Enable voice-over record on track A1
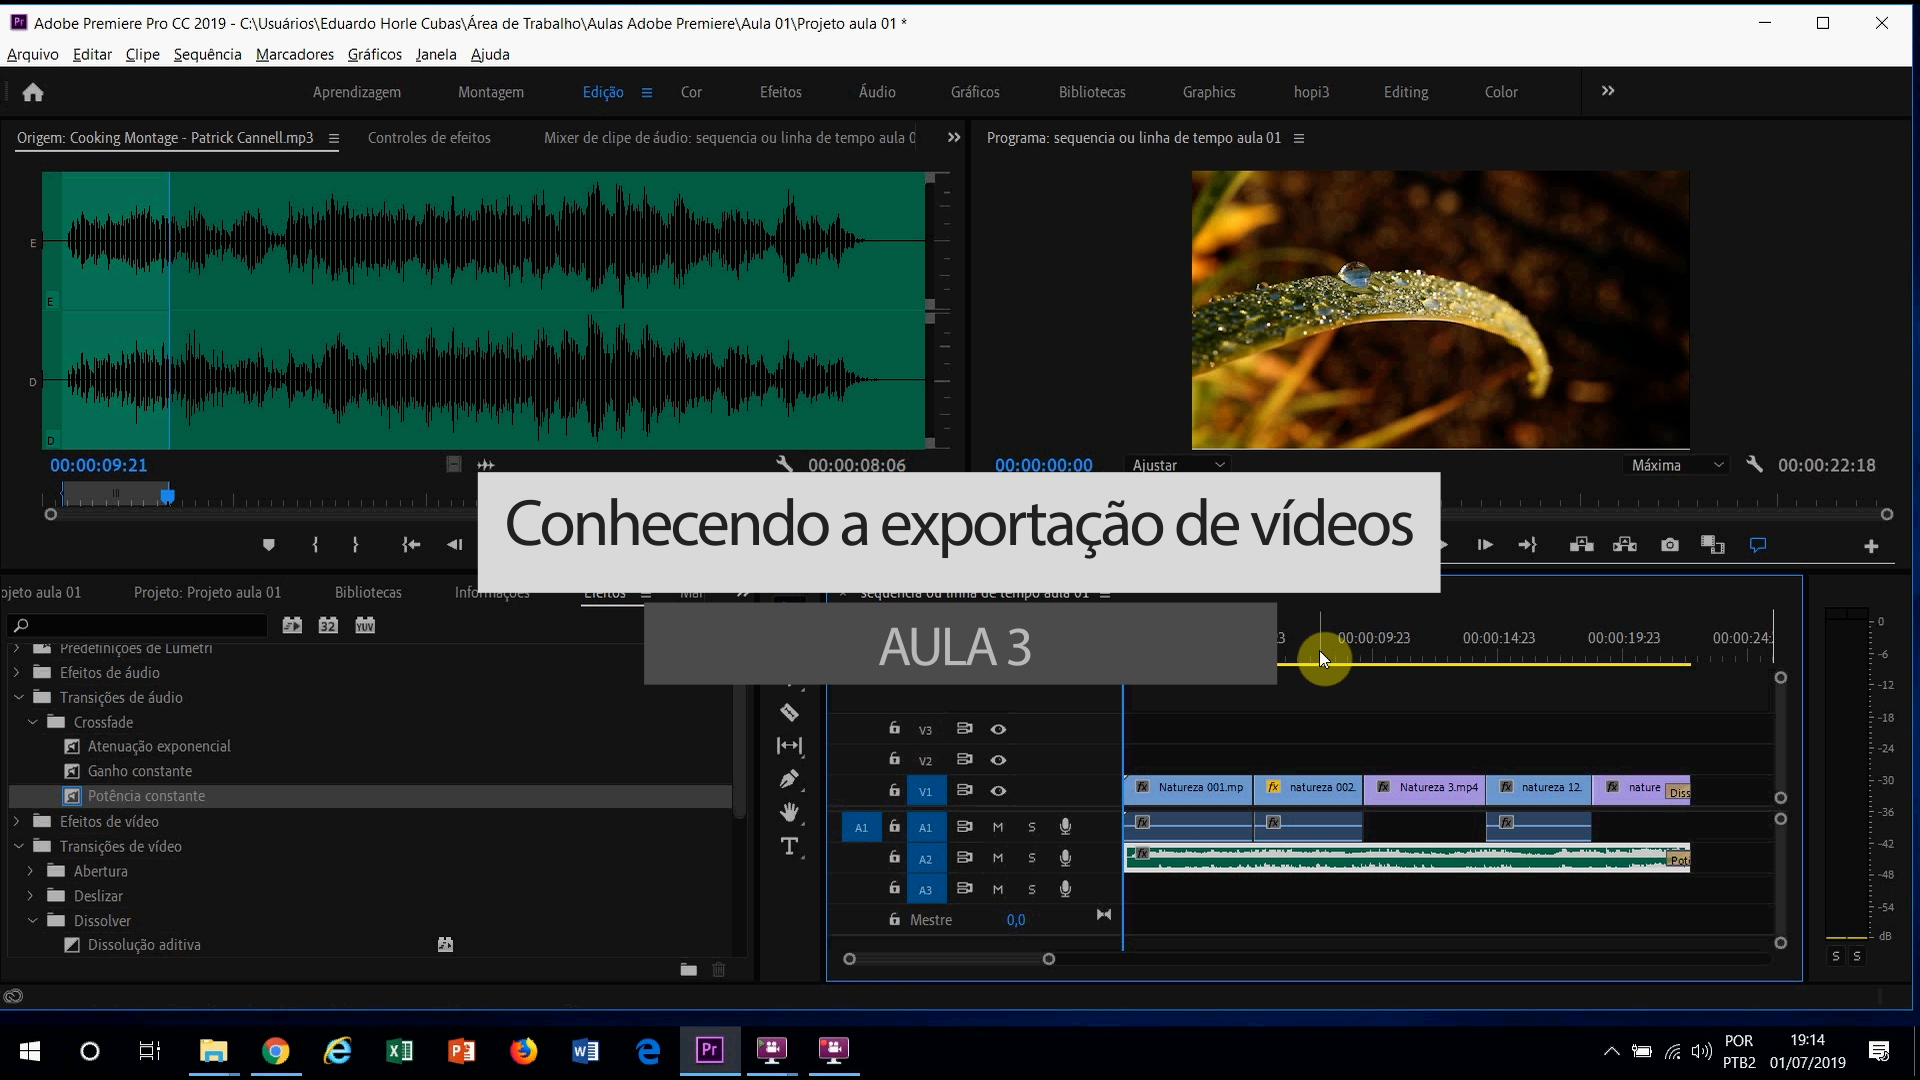1920x1080 pixels. pos(1065,827)
